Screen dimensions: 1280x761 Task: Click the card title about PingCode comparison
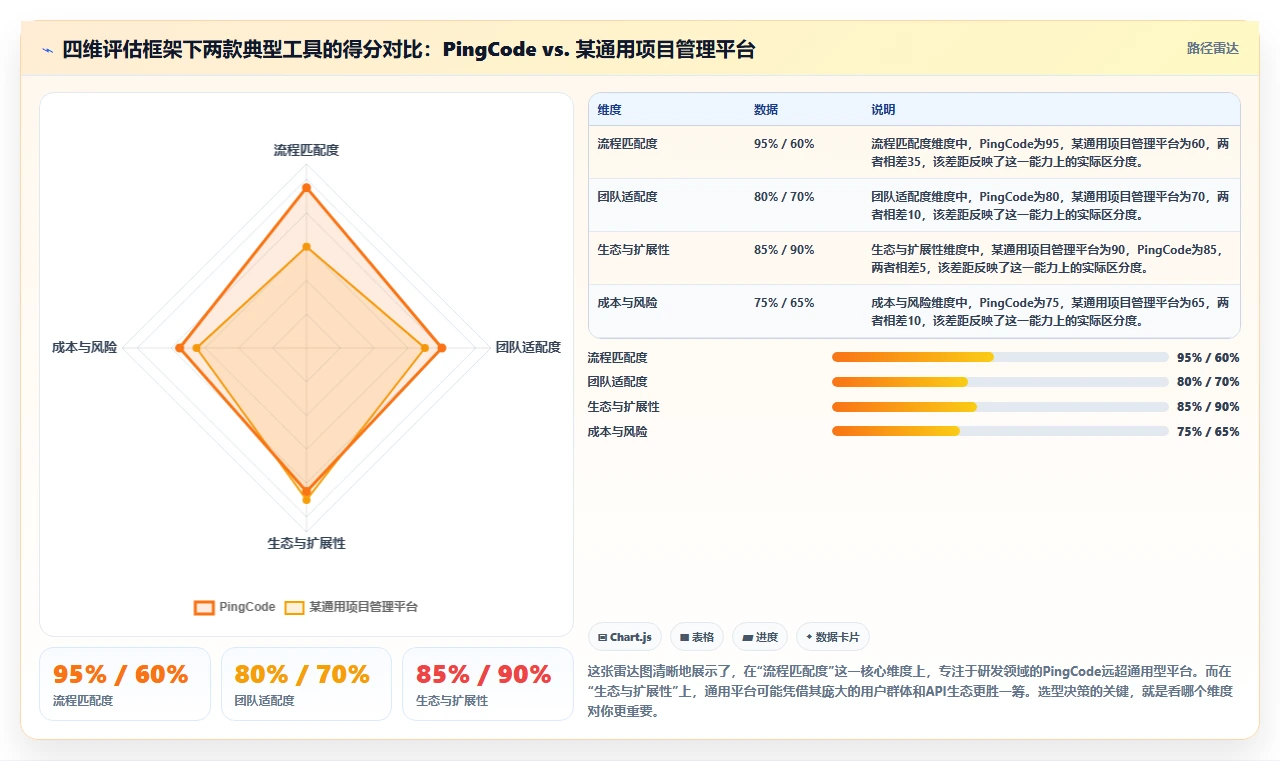click(409, 49)
